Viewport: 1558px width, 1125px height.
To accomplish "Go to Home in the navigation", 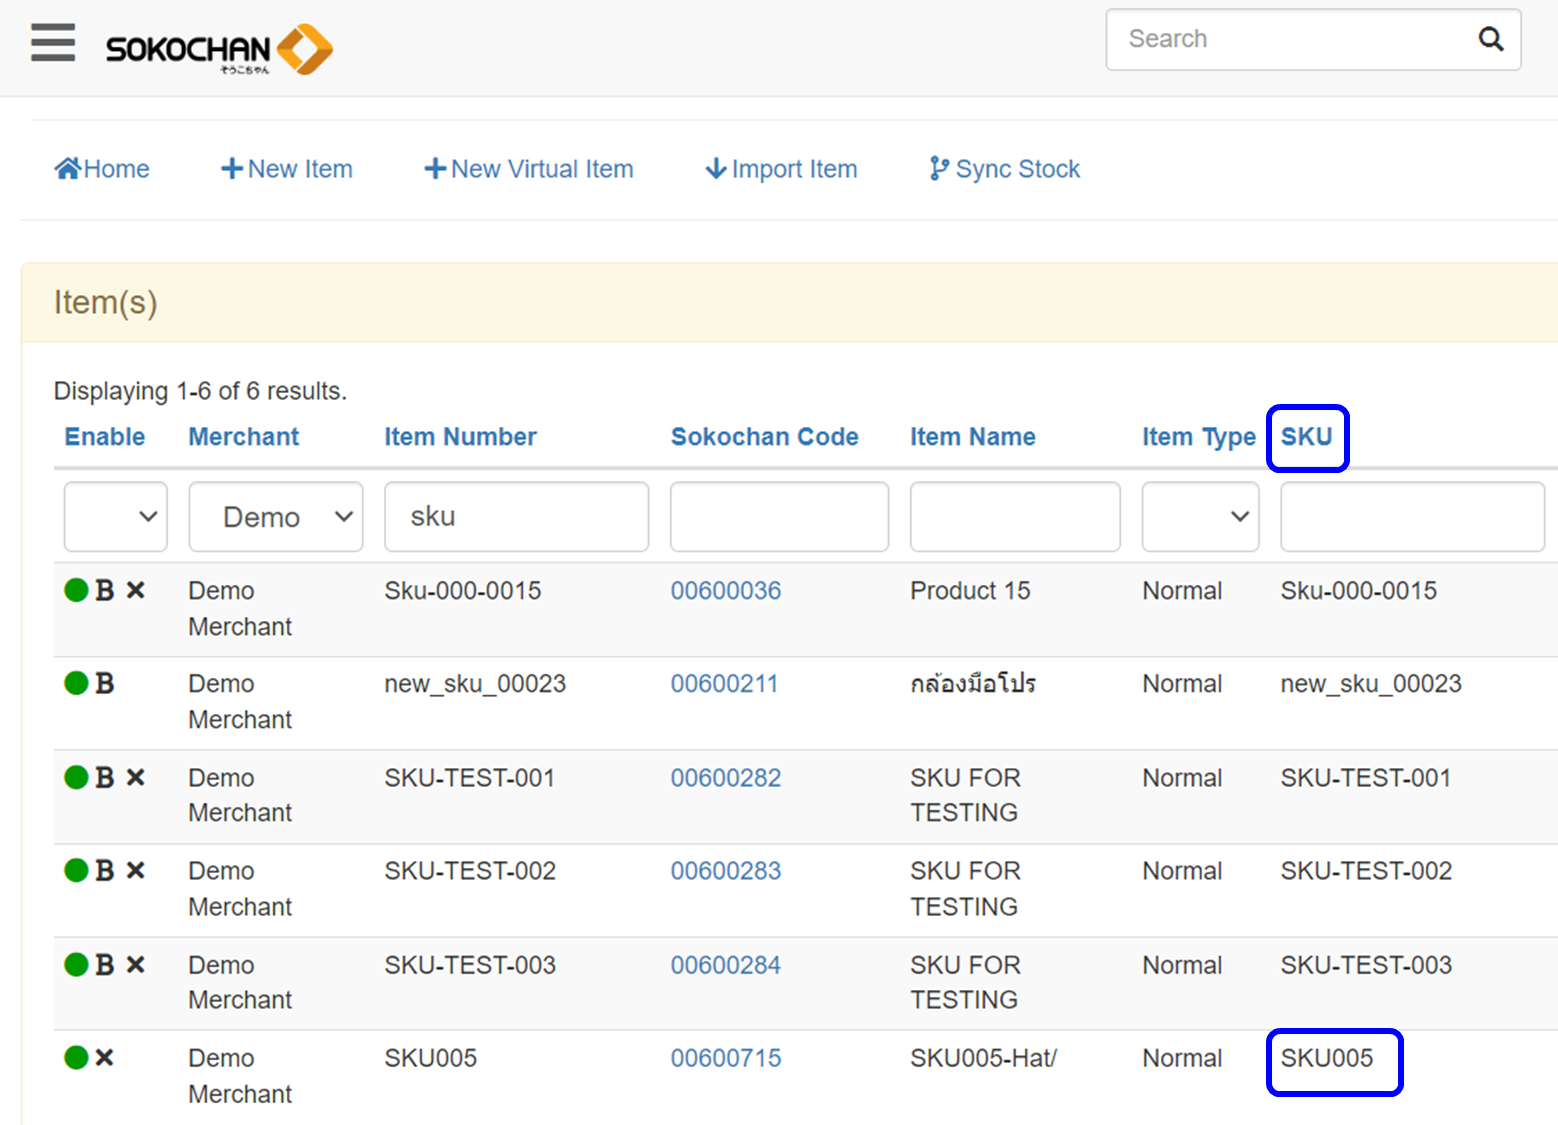I will pyautogui.click(x=102, y=169).
